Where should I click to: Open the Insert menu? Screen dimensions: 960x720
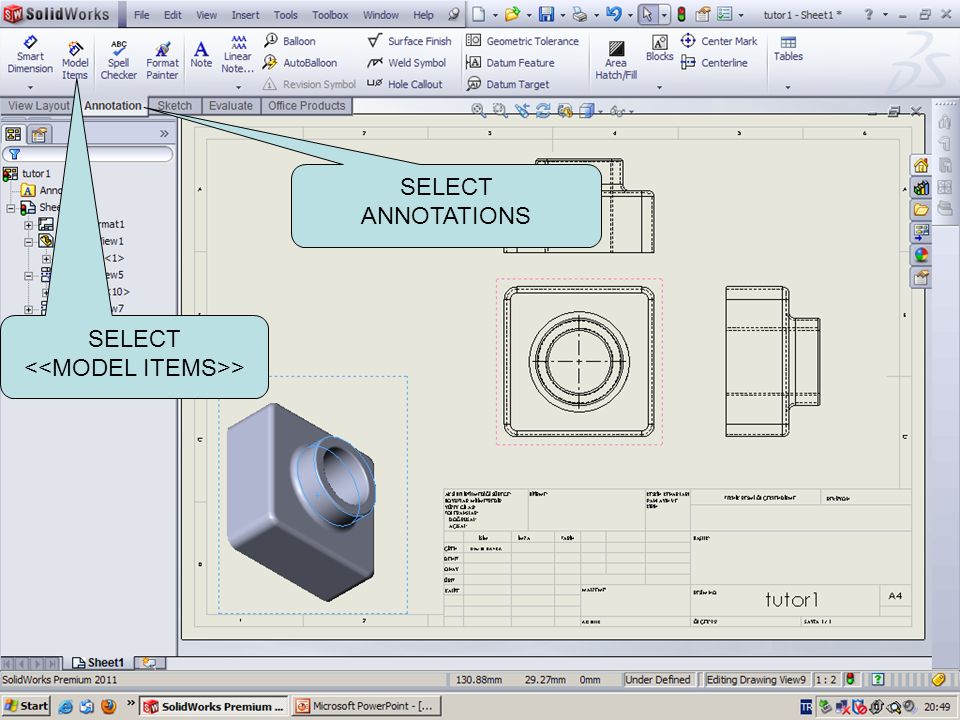[245, 15]
